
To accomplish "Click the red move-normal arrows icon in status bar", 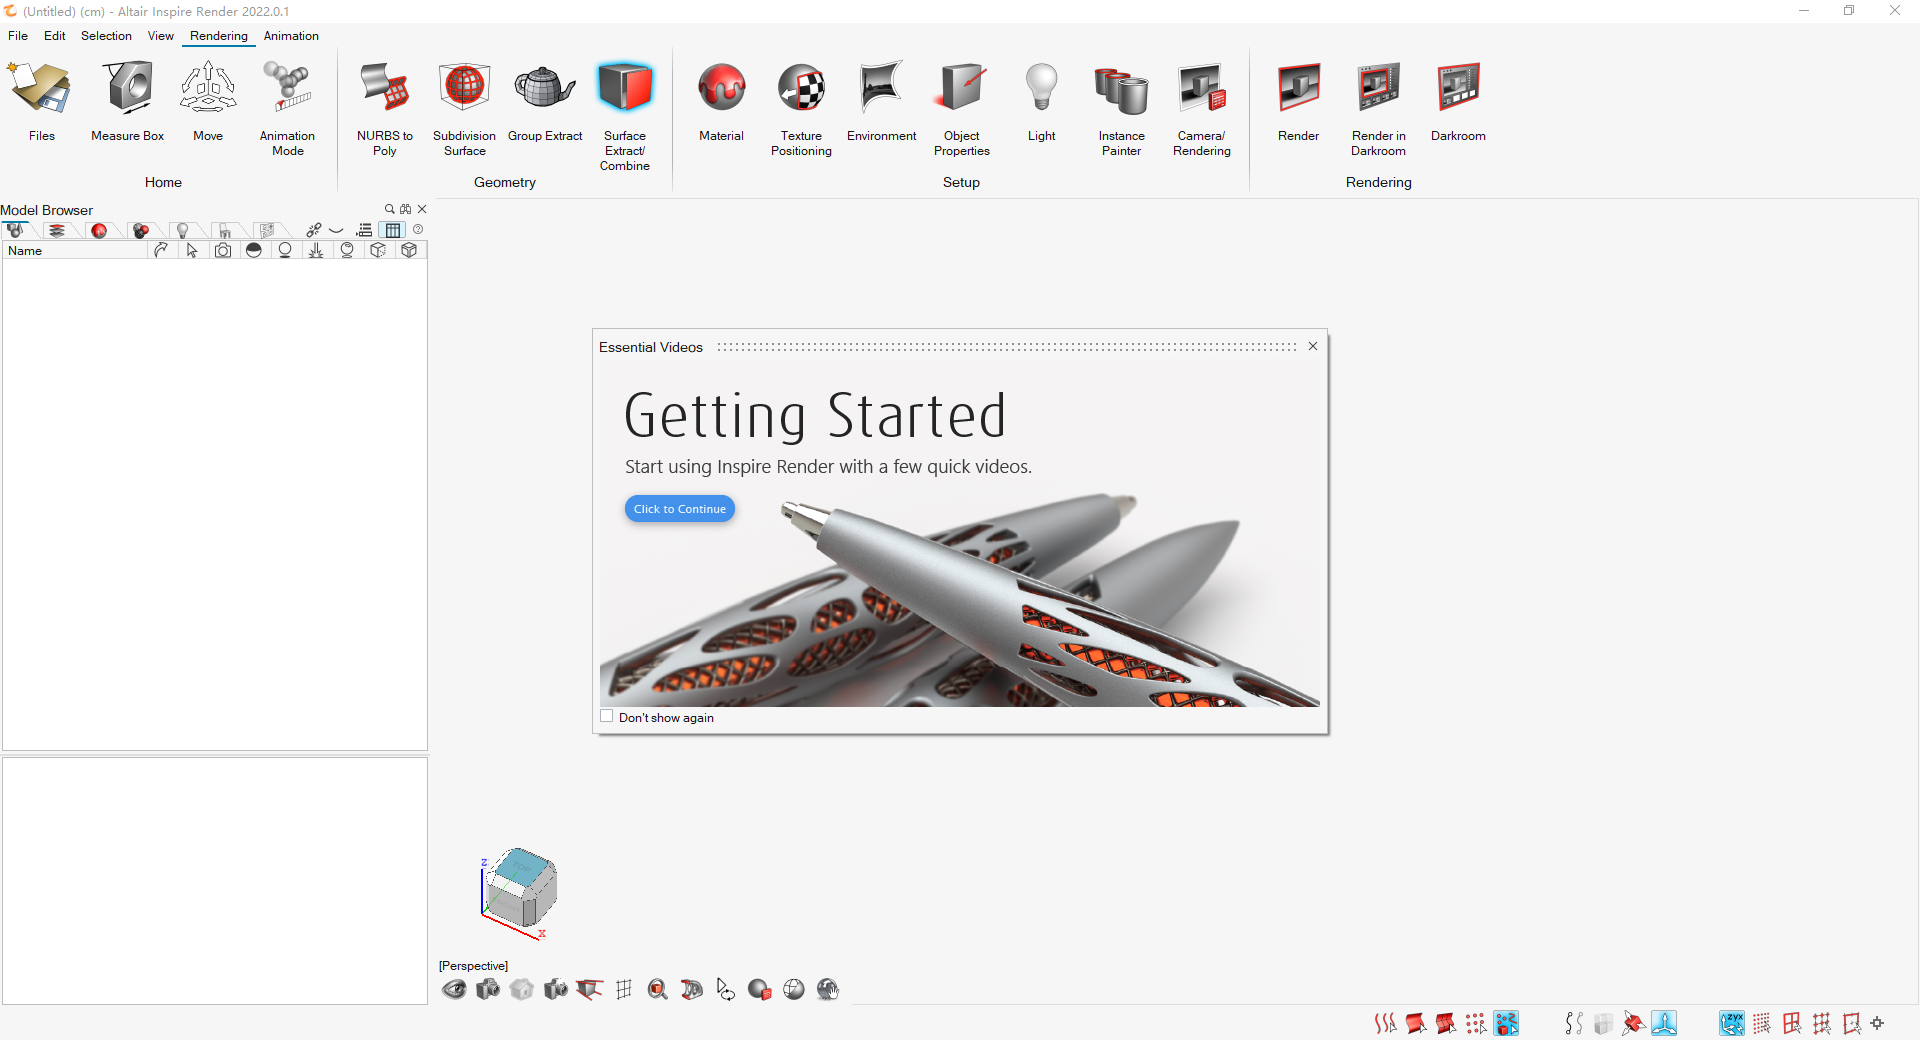I will (x=1634, y=1023).
